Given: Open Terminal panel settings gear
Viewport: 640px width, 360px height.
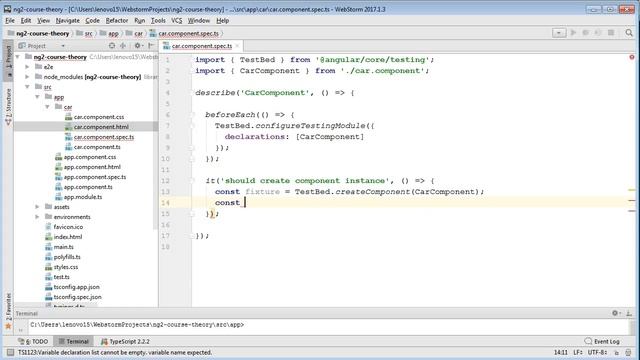Looking at the screenshot, I should point(616,313).
